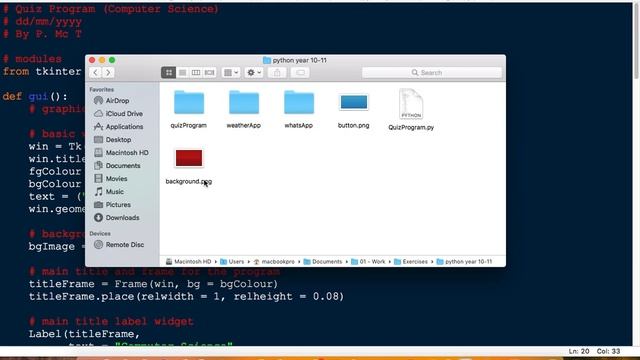Viewport: 640px width, 360px height.
Task: Click Documents in the path bar
Action: point(323,262)
